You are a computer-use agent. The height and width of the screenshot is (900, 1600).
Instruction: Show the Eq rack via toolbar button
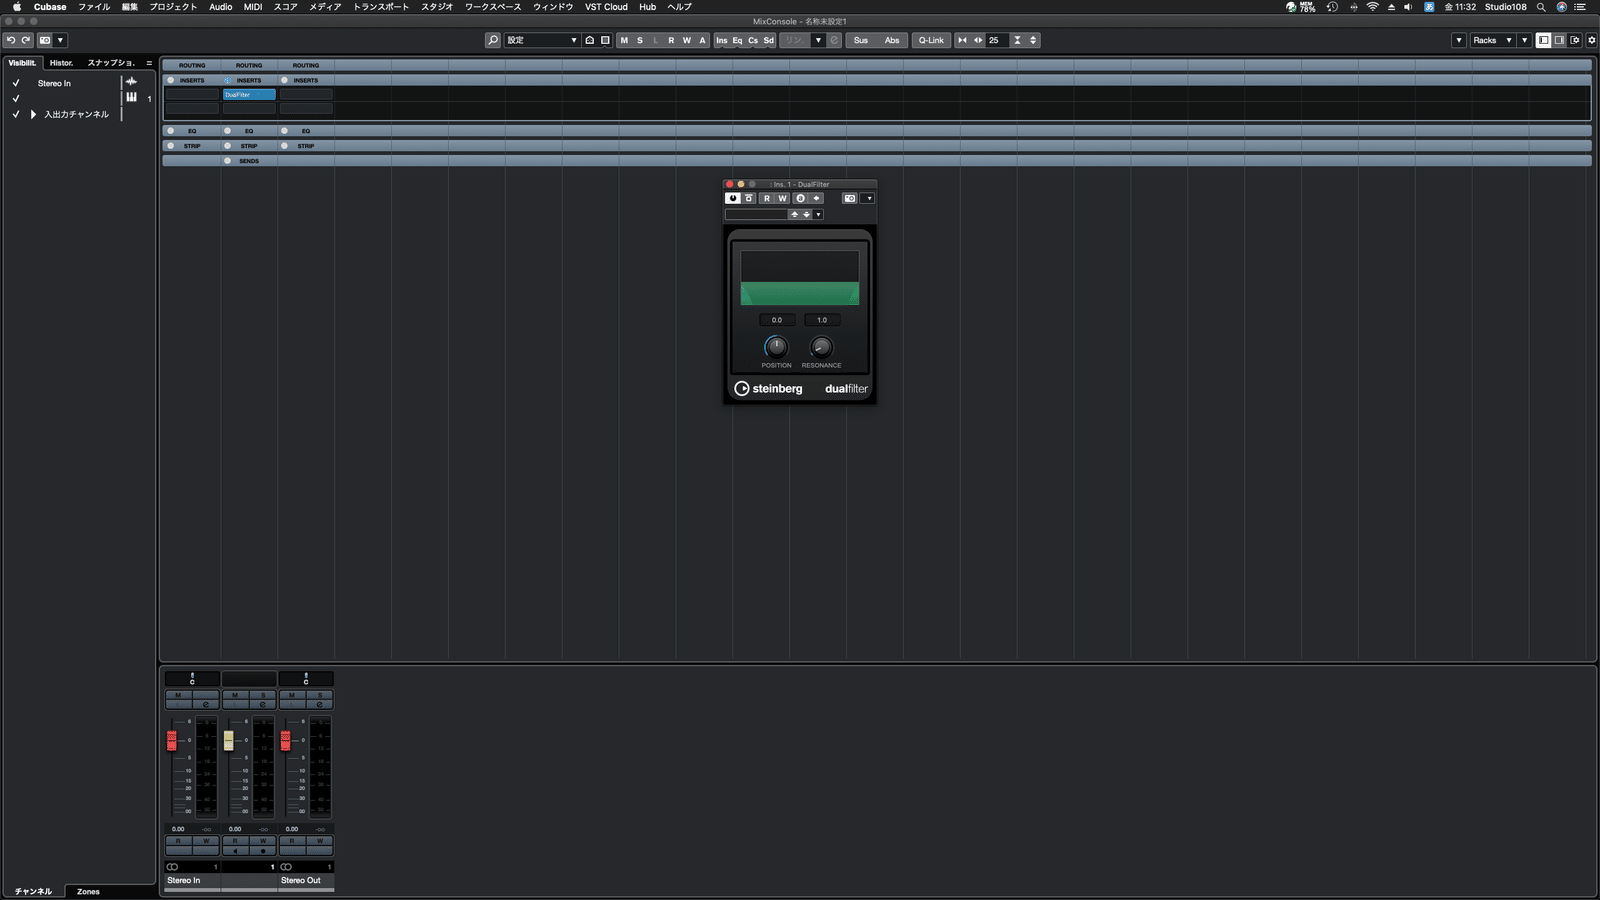(737, 40)
